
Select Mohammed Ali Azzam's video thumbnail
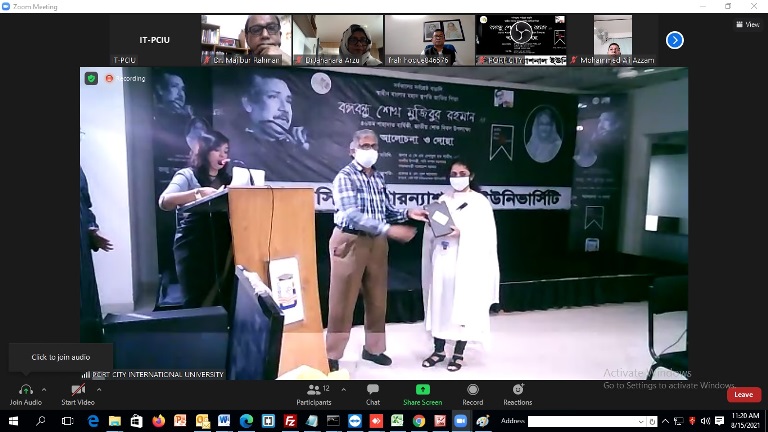(x=613, y=40)
